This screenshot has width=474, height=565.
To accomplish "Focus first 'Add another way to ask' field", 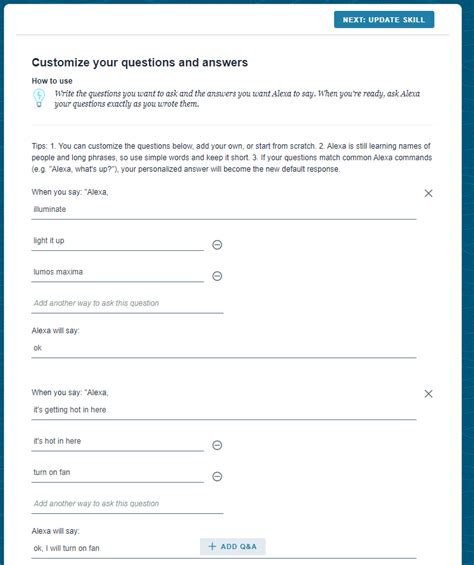I will click(127, 304).
